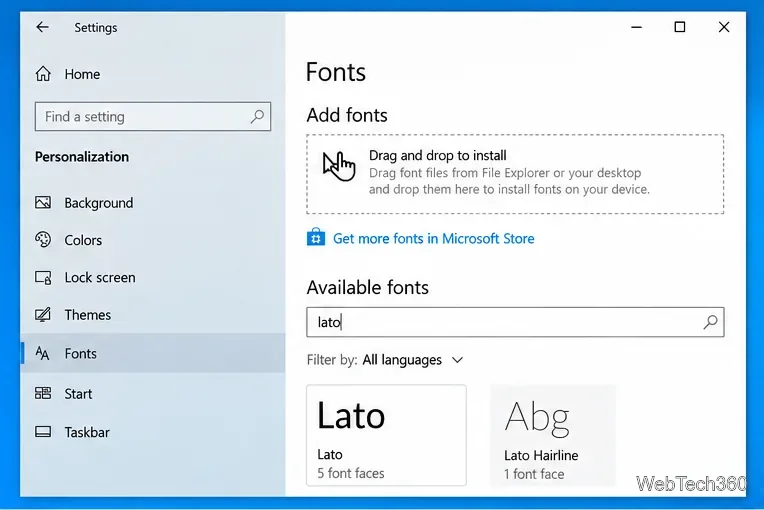Click the Lock screen monitor icon
764x510 pixels.
click(x=43, y=278)
